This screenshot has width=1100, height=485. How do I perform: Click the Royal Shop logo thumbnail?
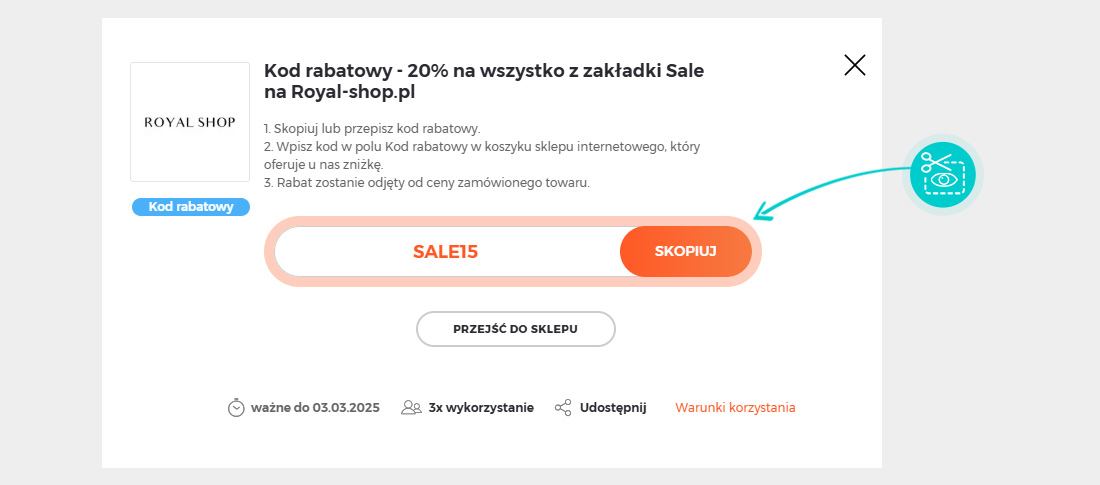pyautogui.click(x=190, y=122)
